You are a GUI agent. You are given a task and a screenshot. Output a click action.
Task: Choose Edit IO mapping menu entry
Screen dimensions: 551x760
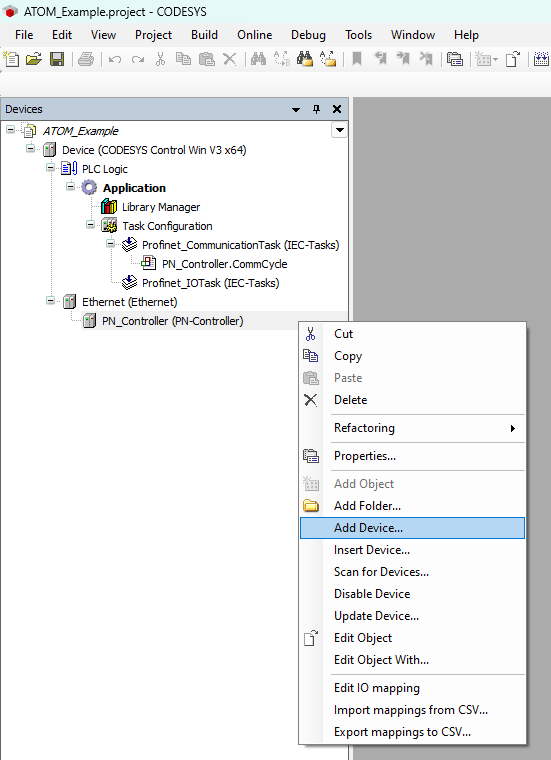[412, 688]
